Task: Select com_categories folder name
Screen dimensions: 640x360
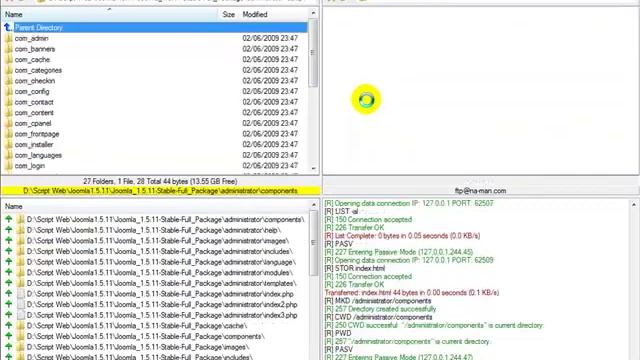Action: coord(38,70)
